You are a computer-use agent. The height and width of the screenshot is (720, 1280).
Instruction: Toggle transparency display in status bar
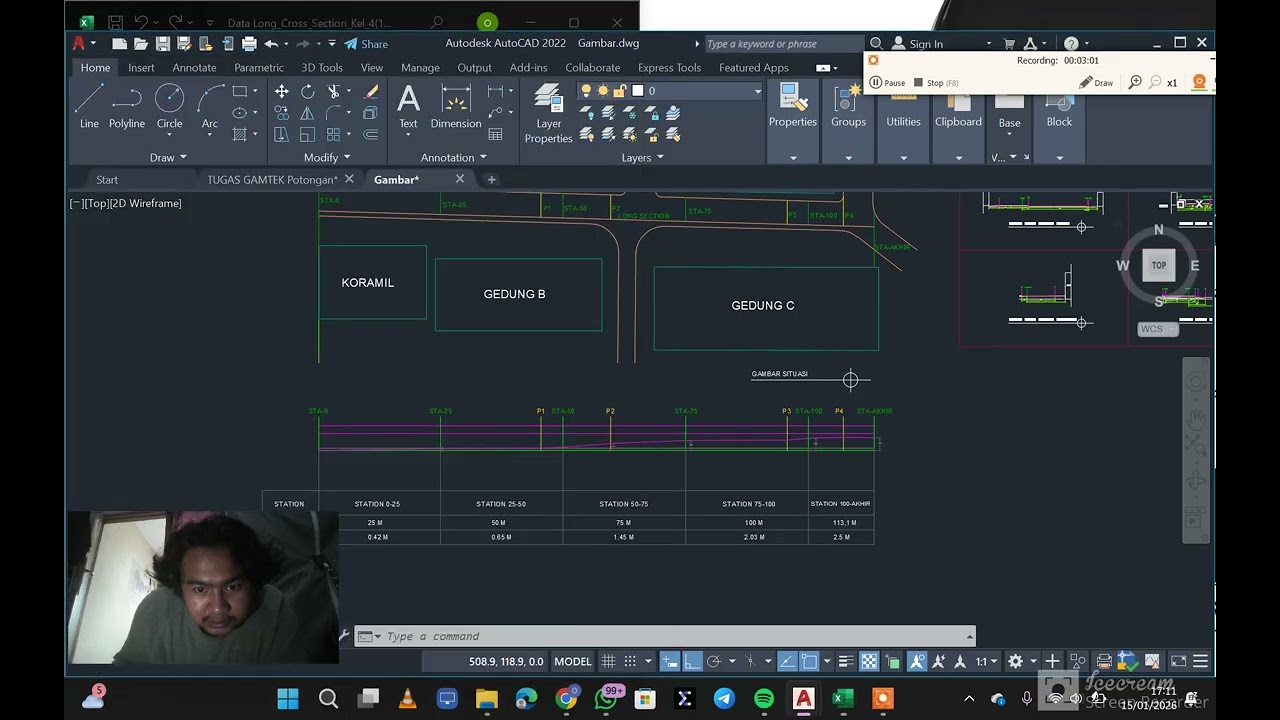click(869, 661)
